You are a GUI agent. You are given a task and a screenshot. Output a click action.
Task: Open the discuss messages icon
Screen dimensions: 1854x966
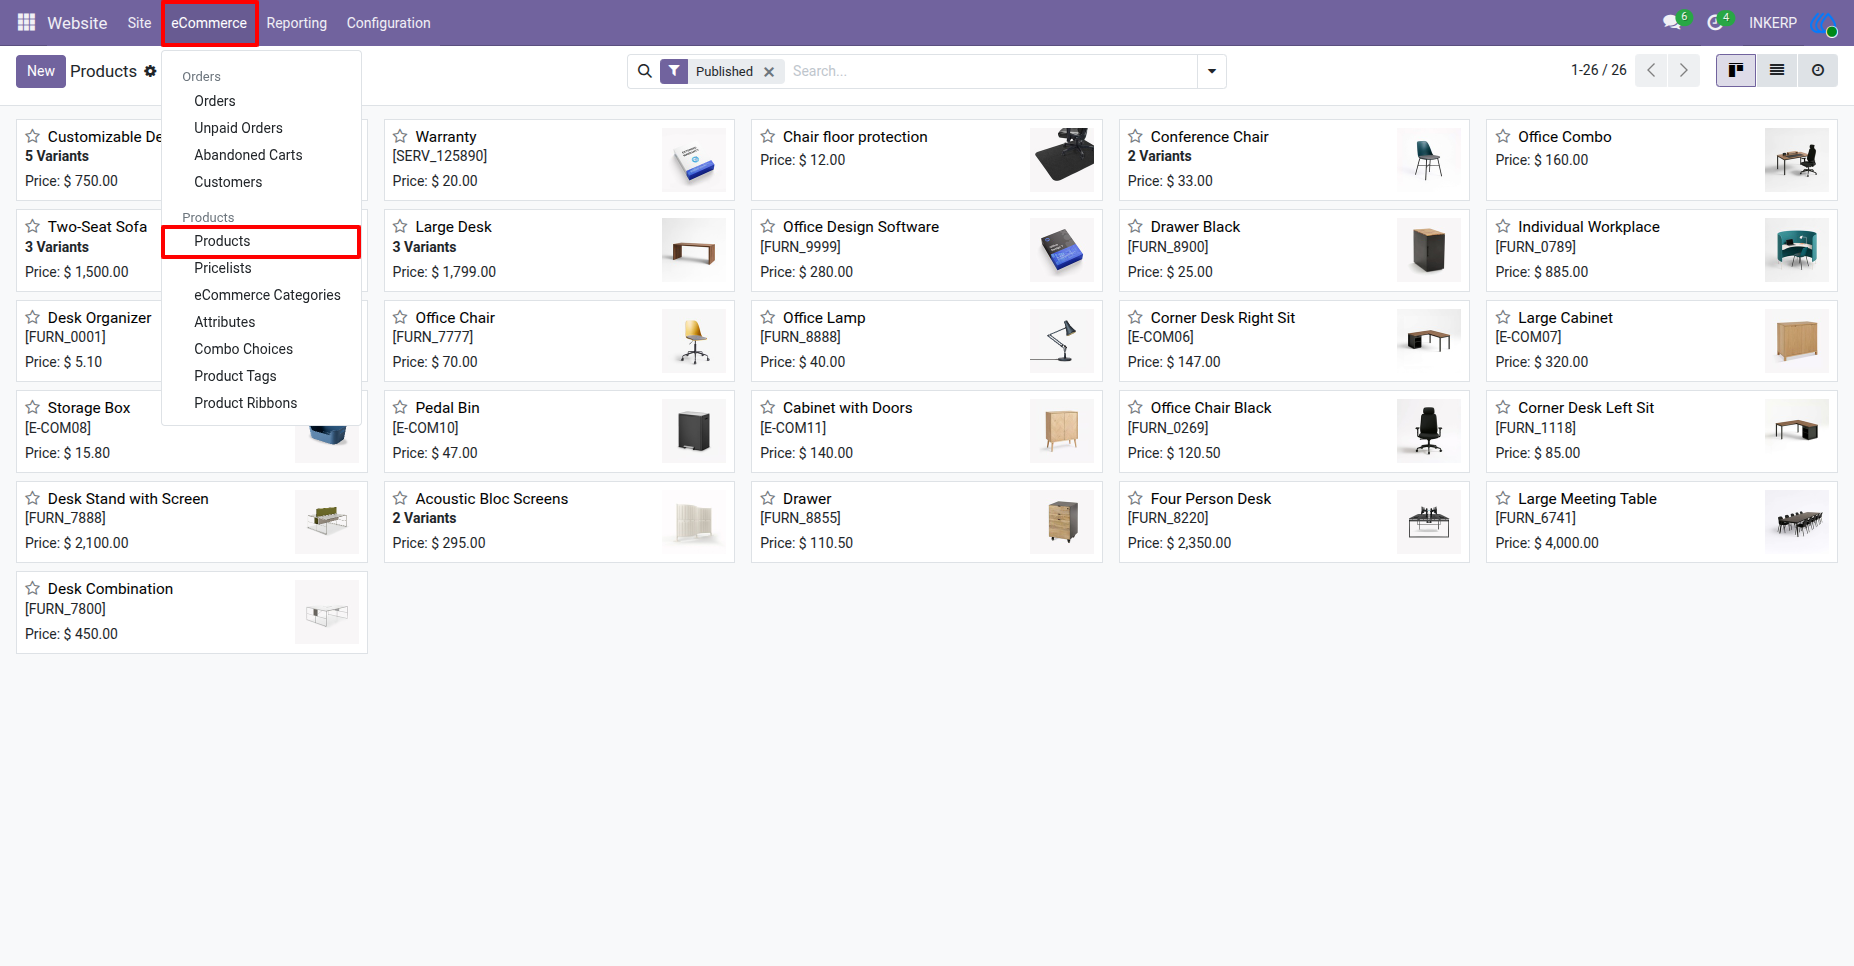1672,22
